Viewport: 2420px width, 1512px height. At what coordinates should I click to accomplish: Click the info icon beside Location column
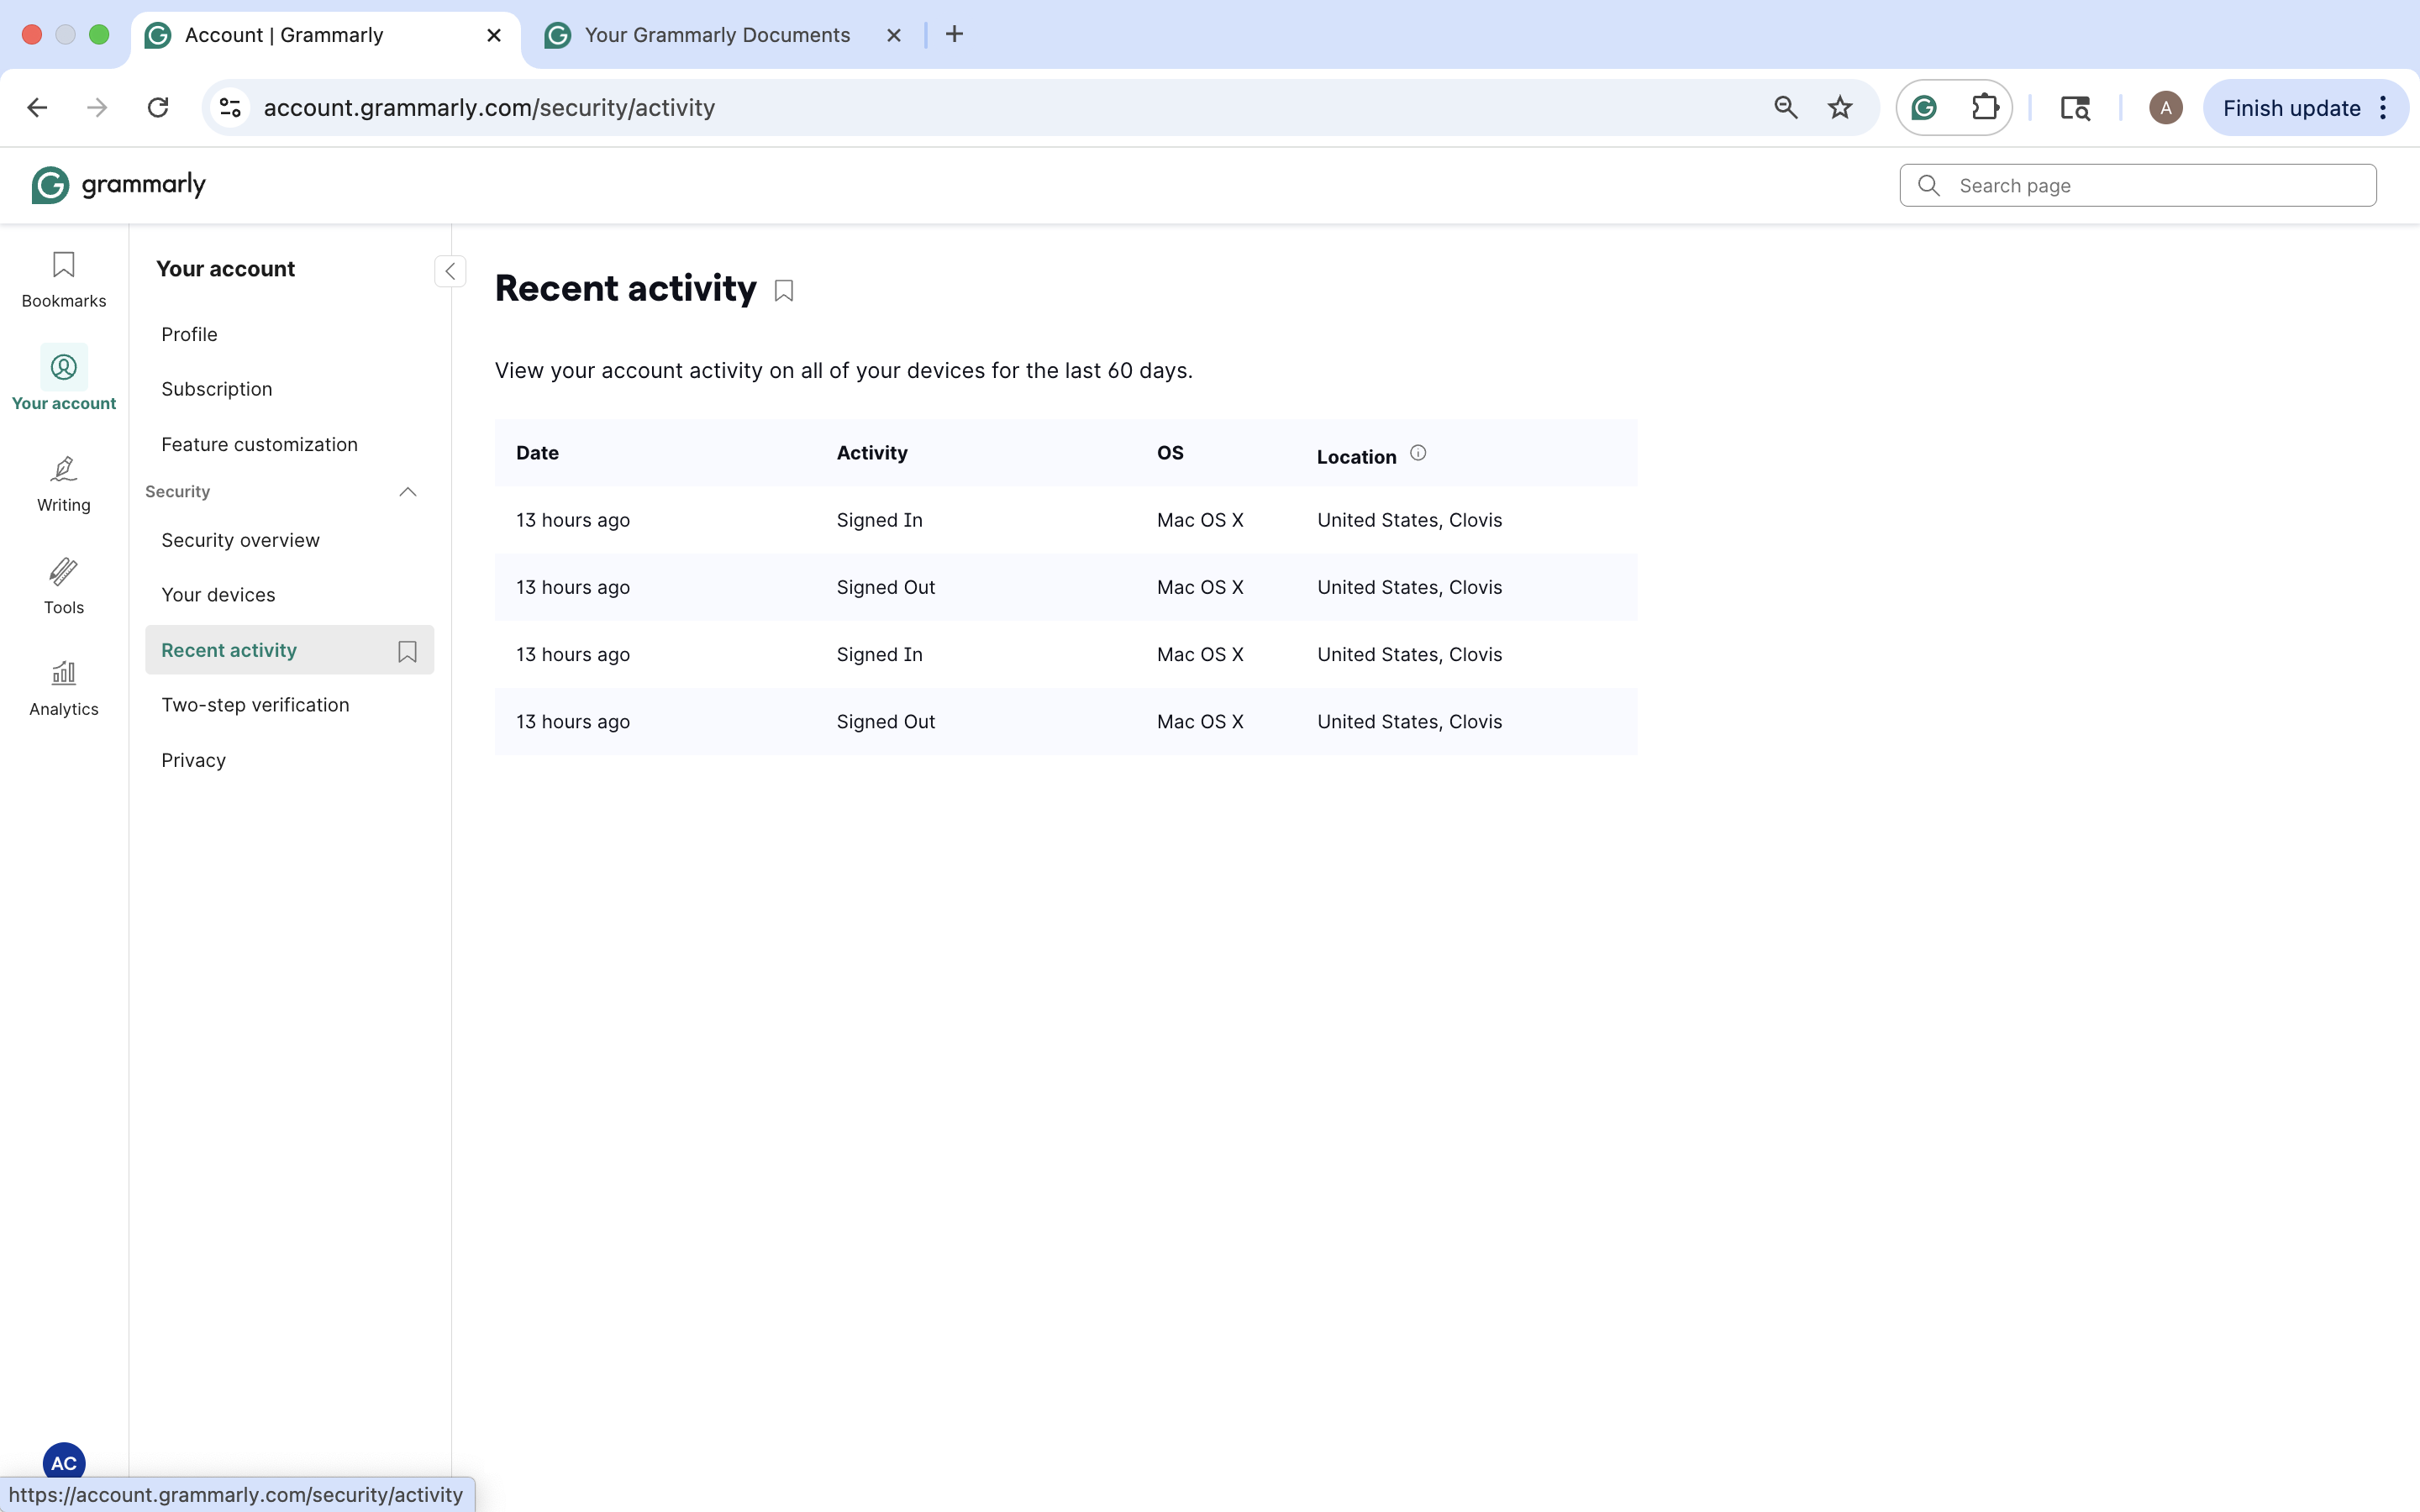point(1417,452)
